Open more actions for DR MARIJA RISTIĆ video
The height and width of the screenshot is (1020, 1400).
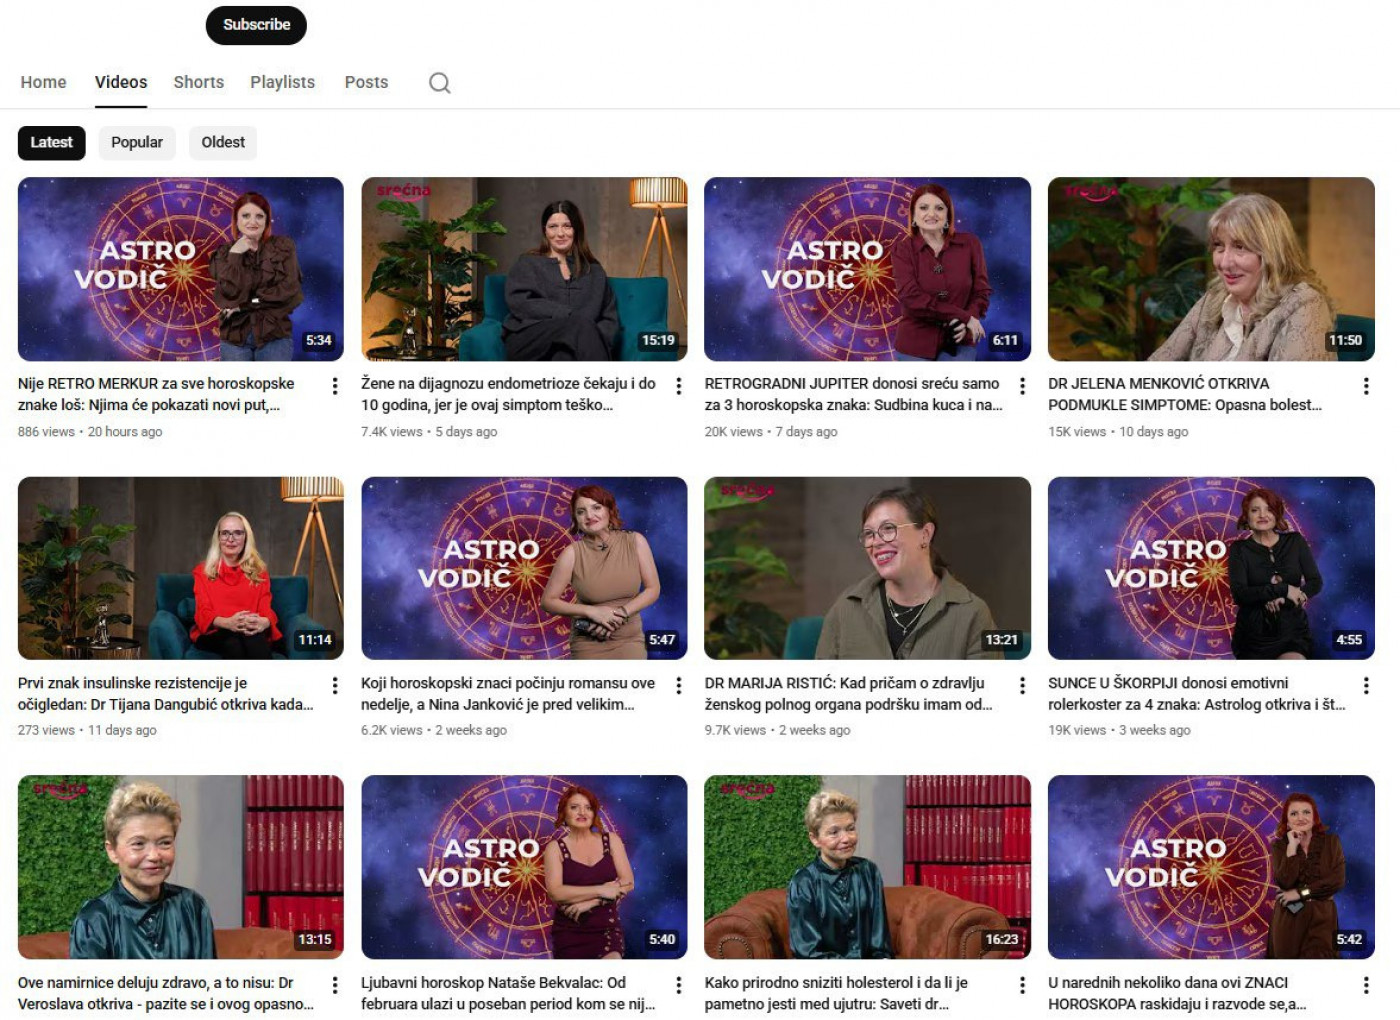click(1022, 685)
